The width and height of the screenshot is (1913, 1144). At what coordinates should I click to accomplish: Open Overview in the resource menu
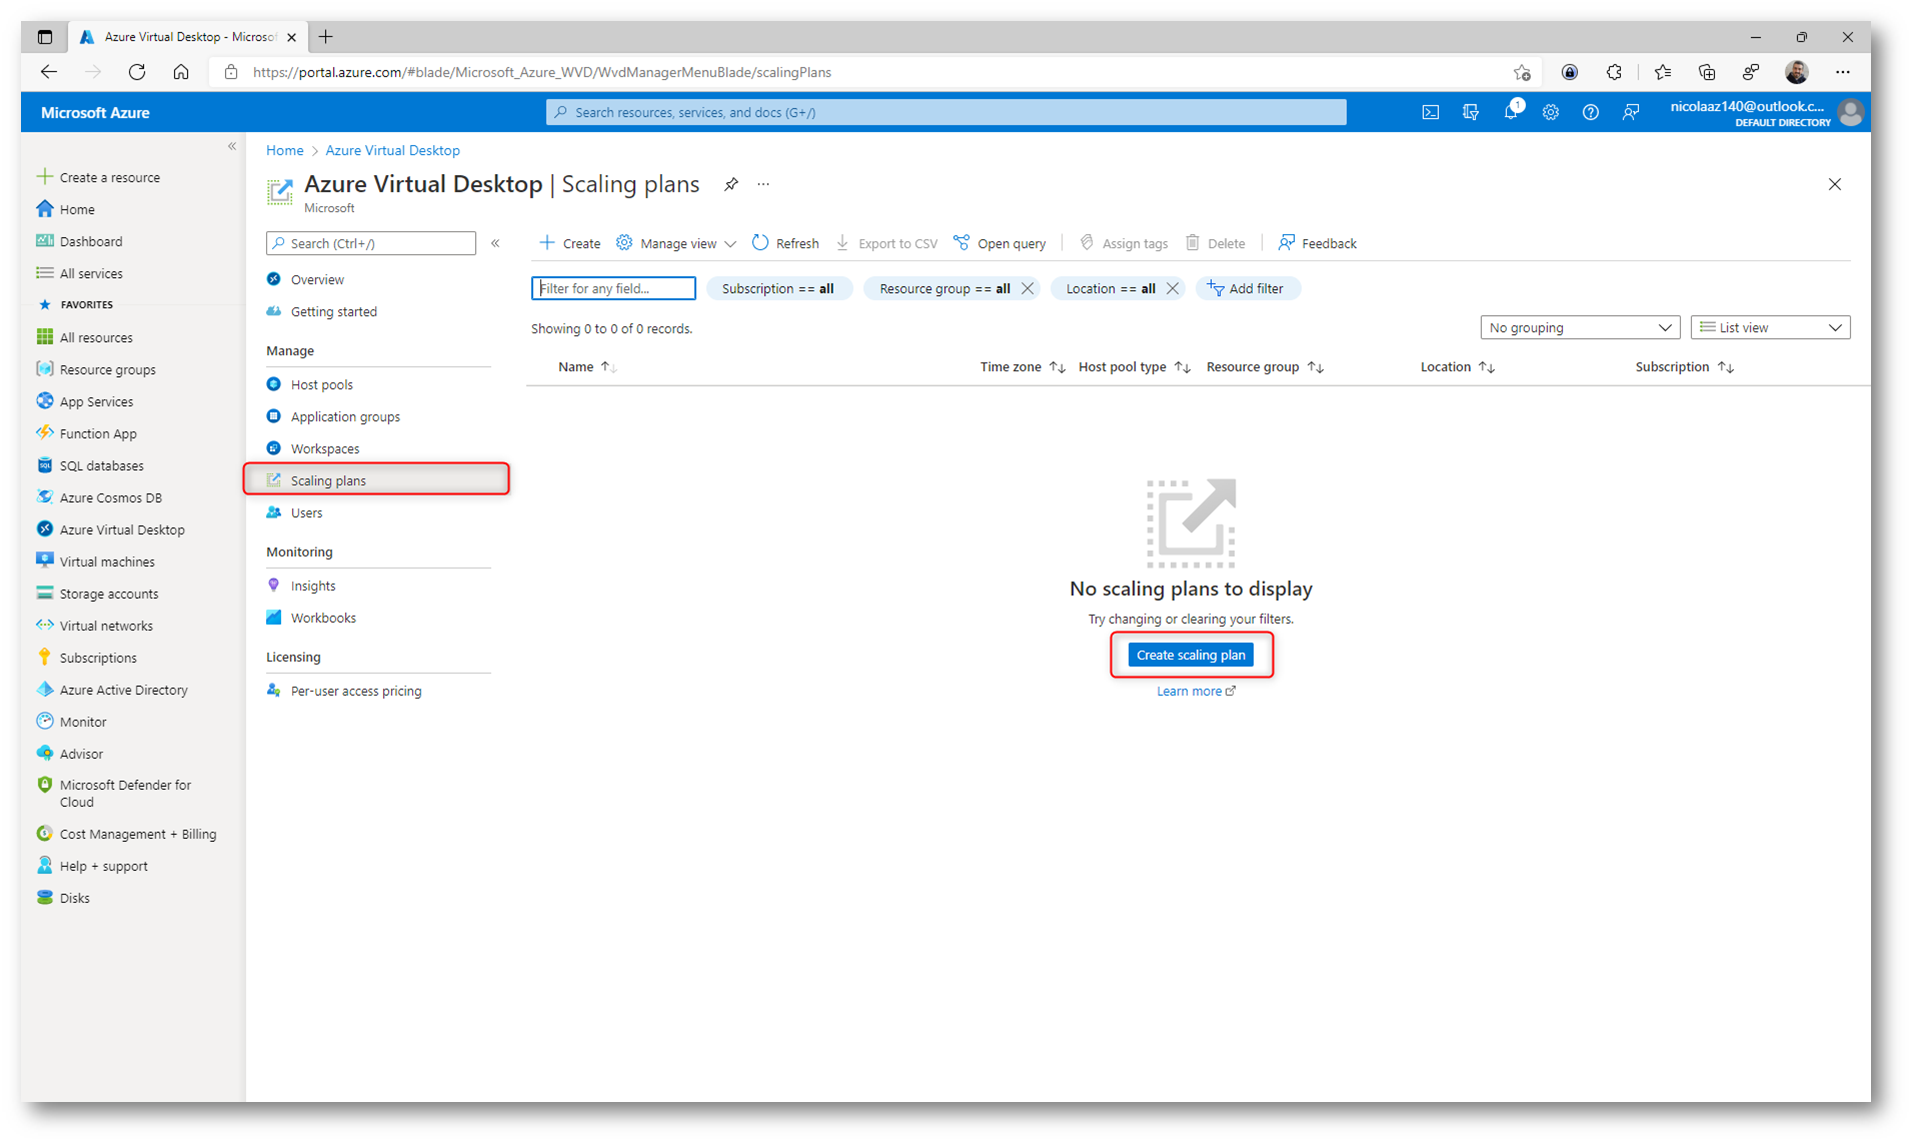tap(317, 280)
